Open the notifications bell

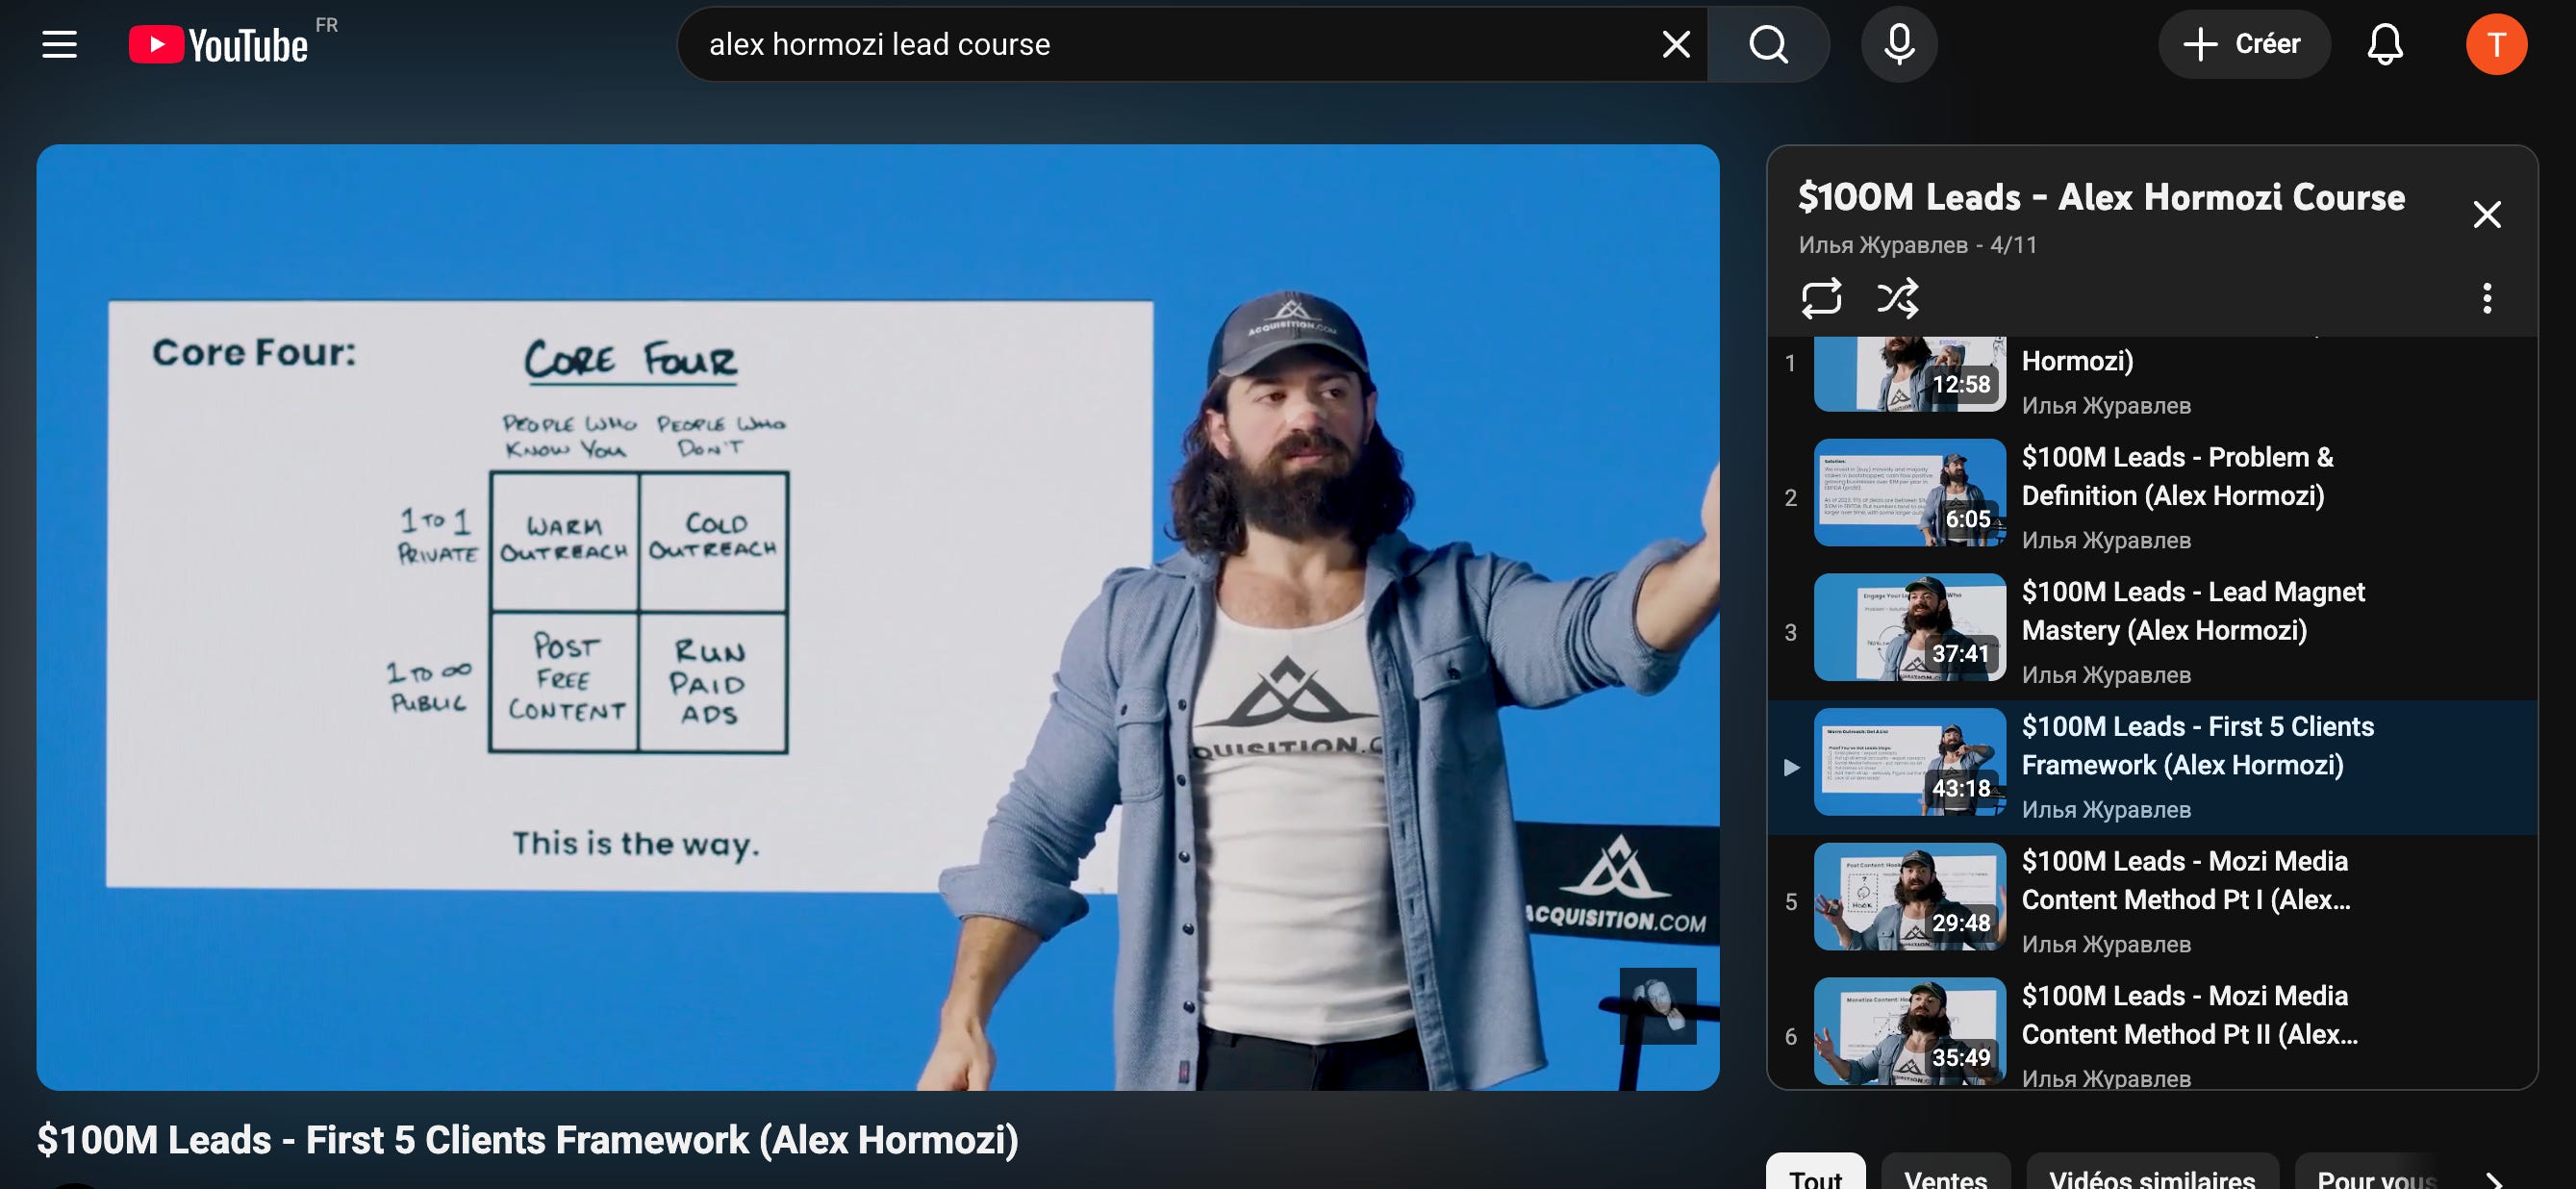(x=2384, y=44)
